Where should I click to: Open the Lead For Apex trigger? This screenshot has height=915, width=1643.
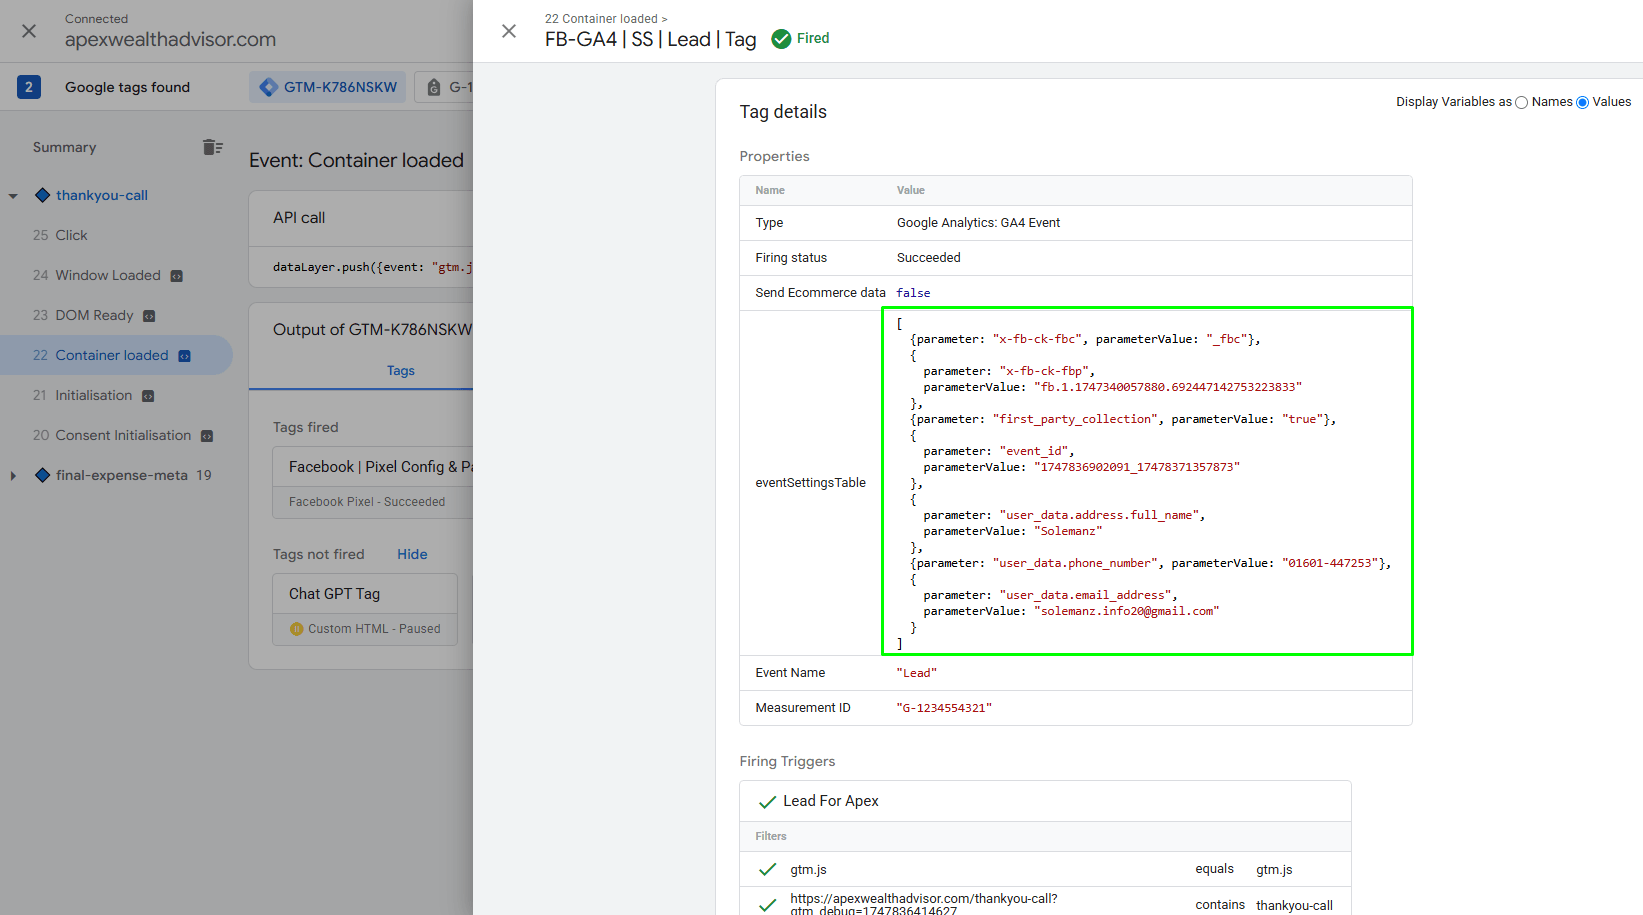pyautogui.click(x=830, y=801)
